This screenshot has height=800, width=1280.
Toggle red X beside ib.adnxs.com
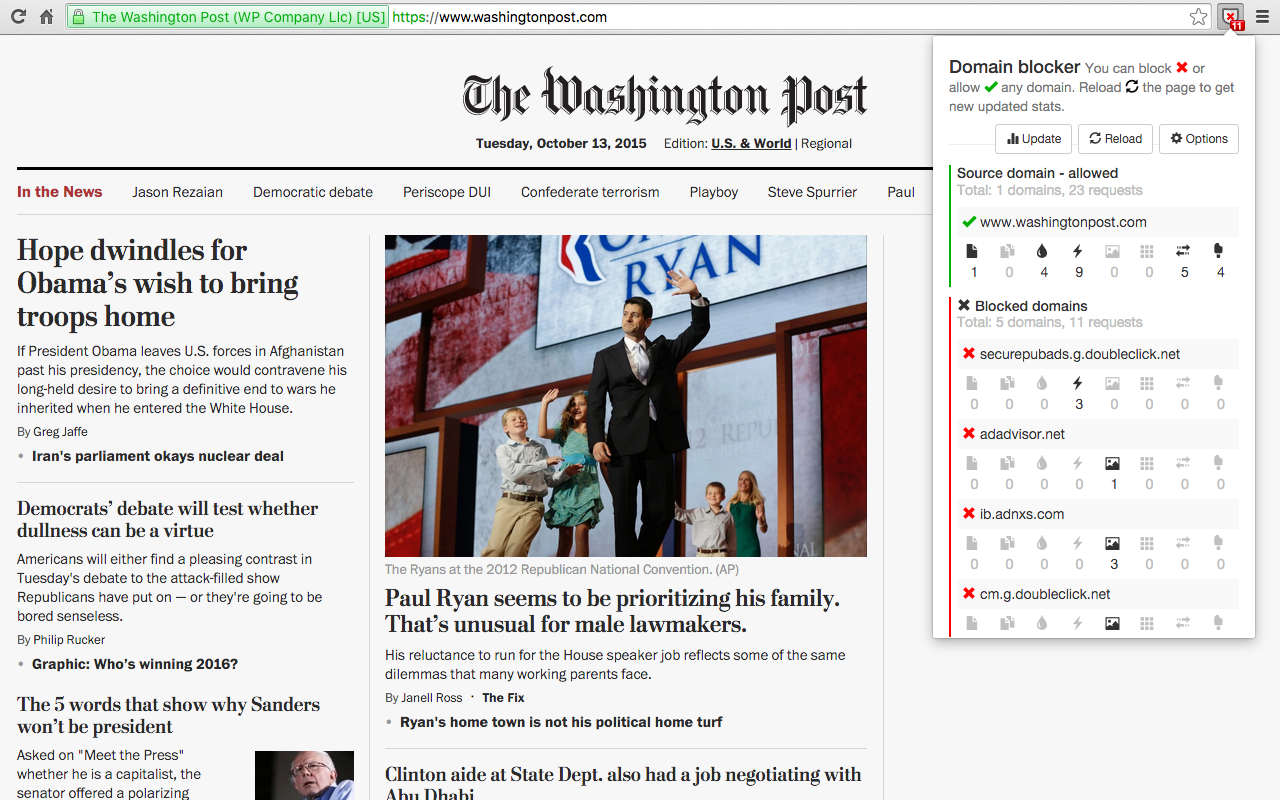[x=968, y=514]
